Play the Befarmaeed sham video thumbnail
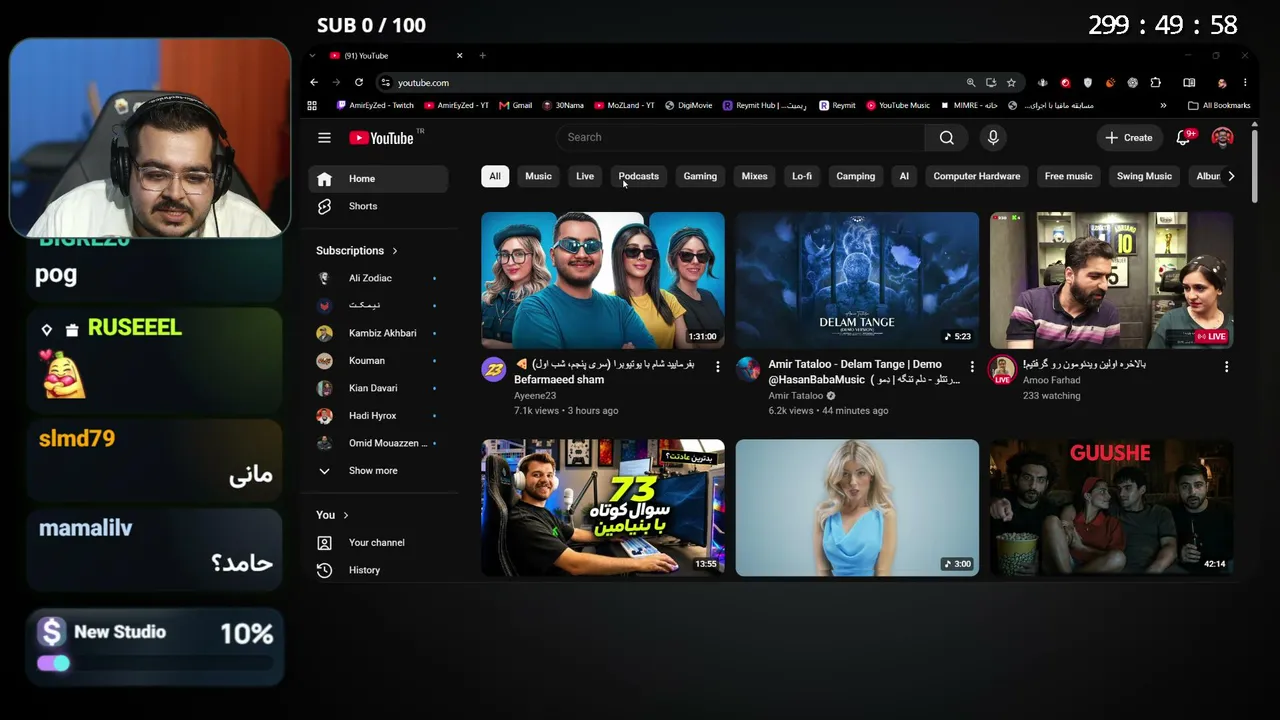This screenshot has height=720, width=1280. (x=603, y=280)
